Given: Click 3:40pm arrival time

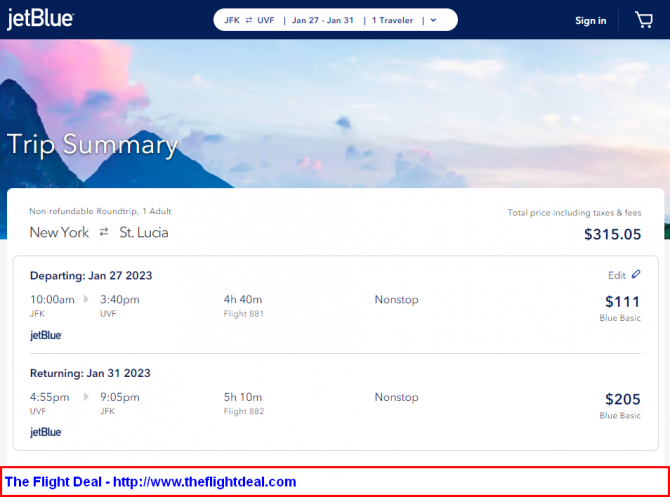Looking at the screenshot, I should click(x=120, y=300).
